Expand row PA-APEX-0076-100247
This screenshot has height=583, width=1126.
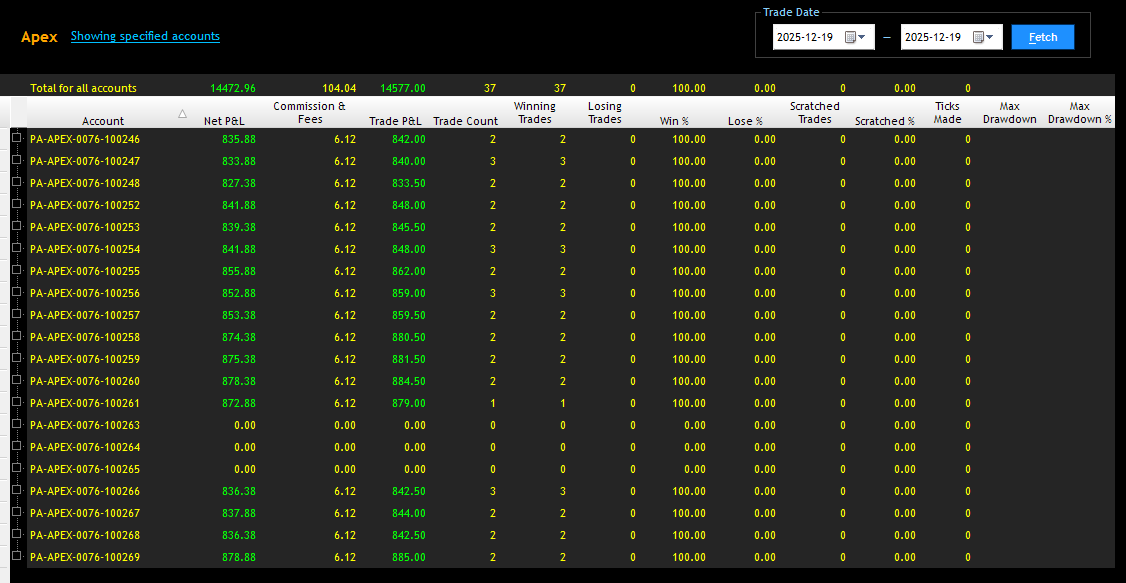pyautogui.click(x=16, y=159)
